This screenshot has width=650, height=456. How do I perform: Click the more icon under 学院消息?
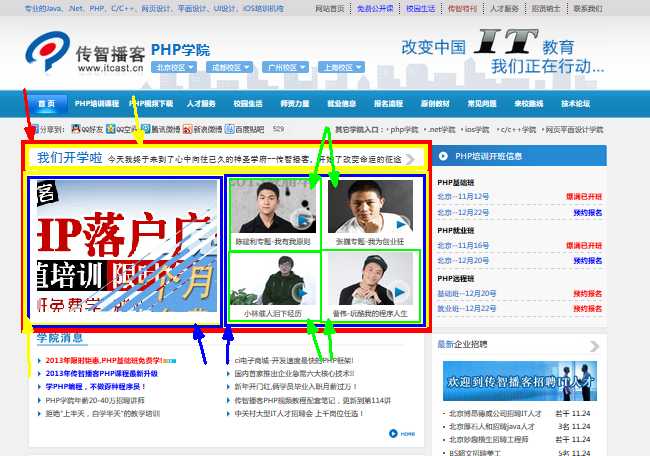click(x=402, y=433)
